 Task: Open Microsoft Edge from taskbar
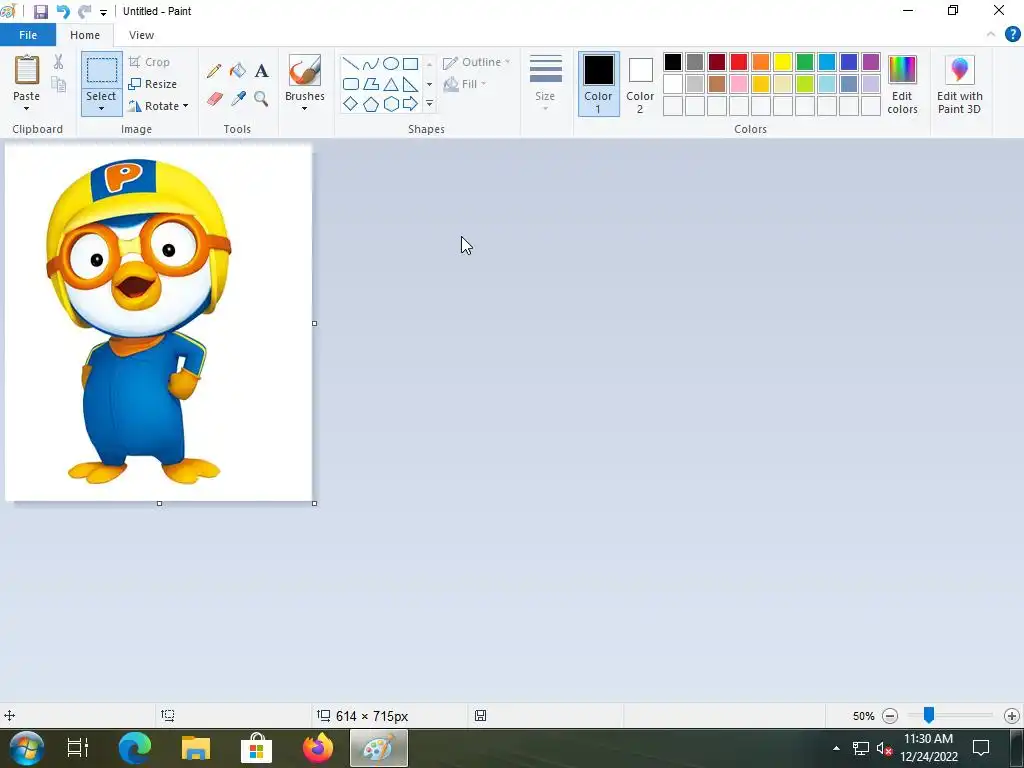[x=135, y=748]
